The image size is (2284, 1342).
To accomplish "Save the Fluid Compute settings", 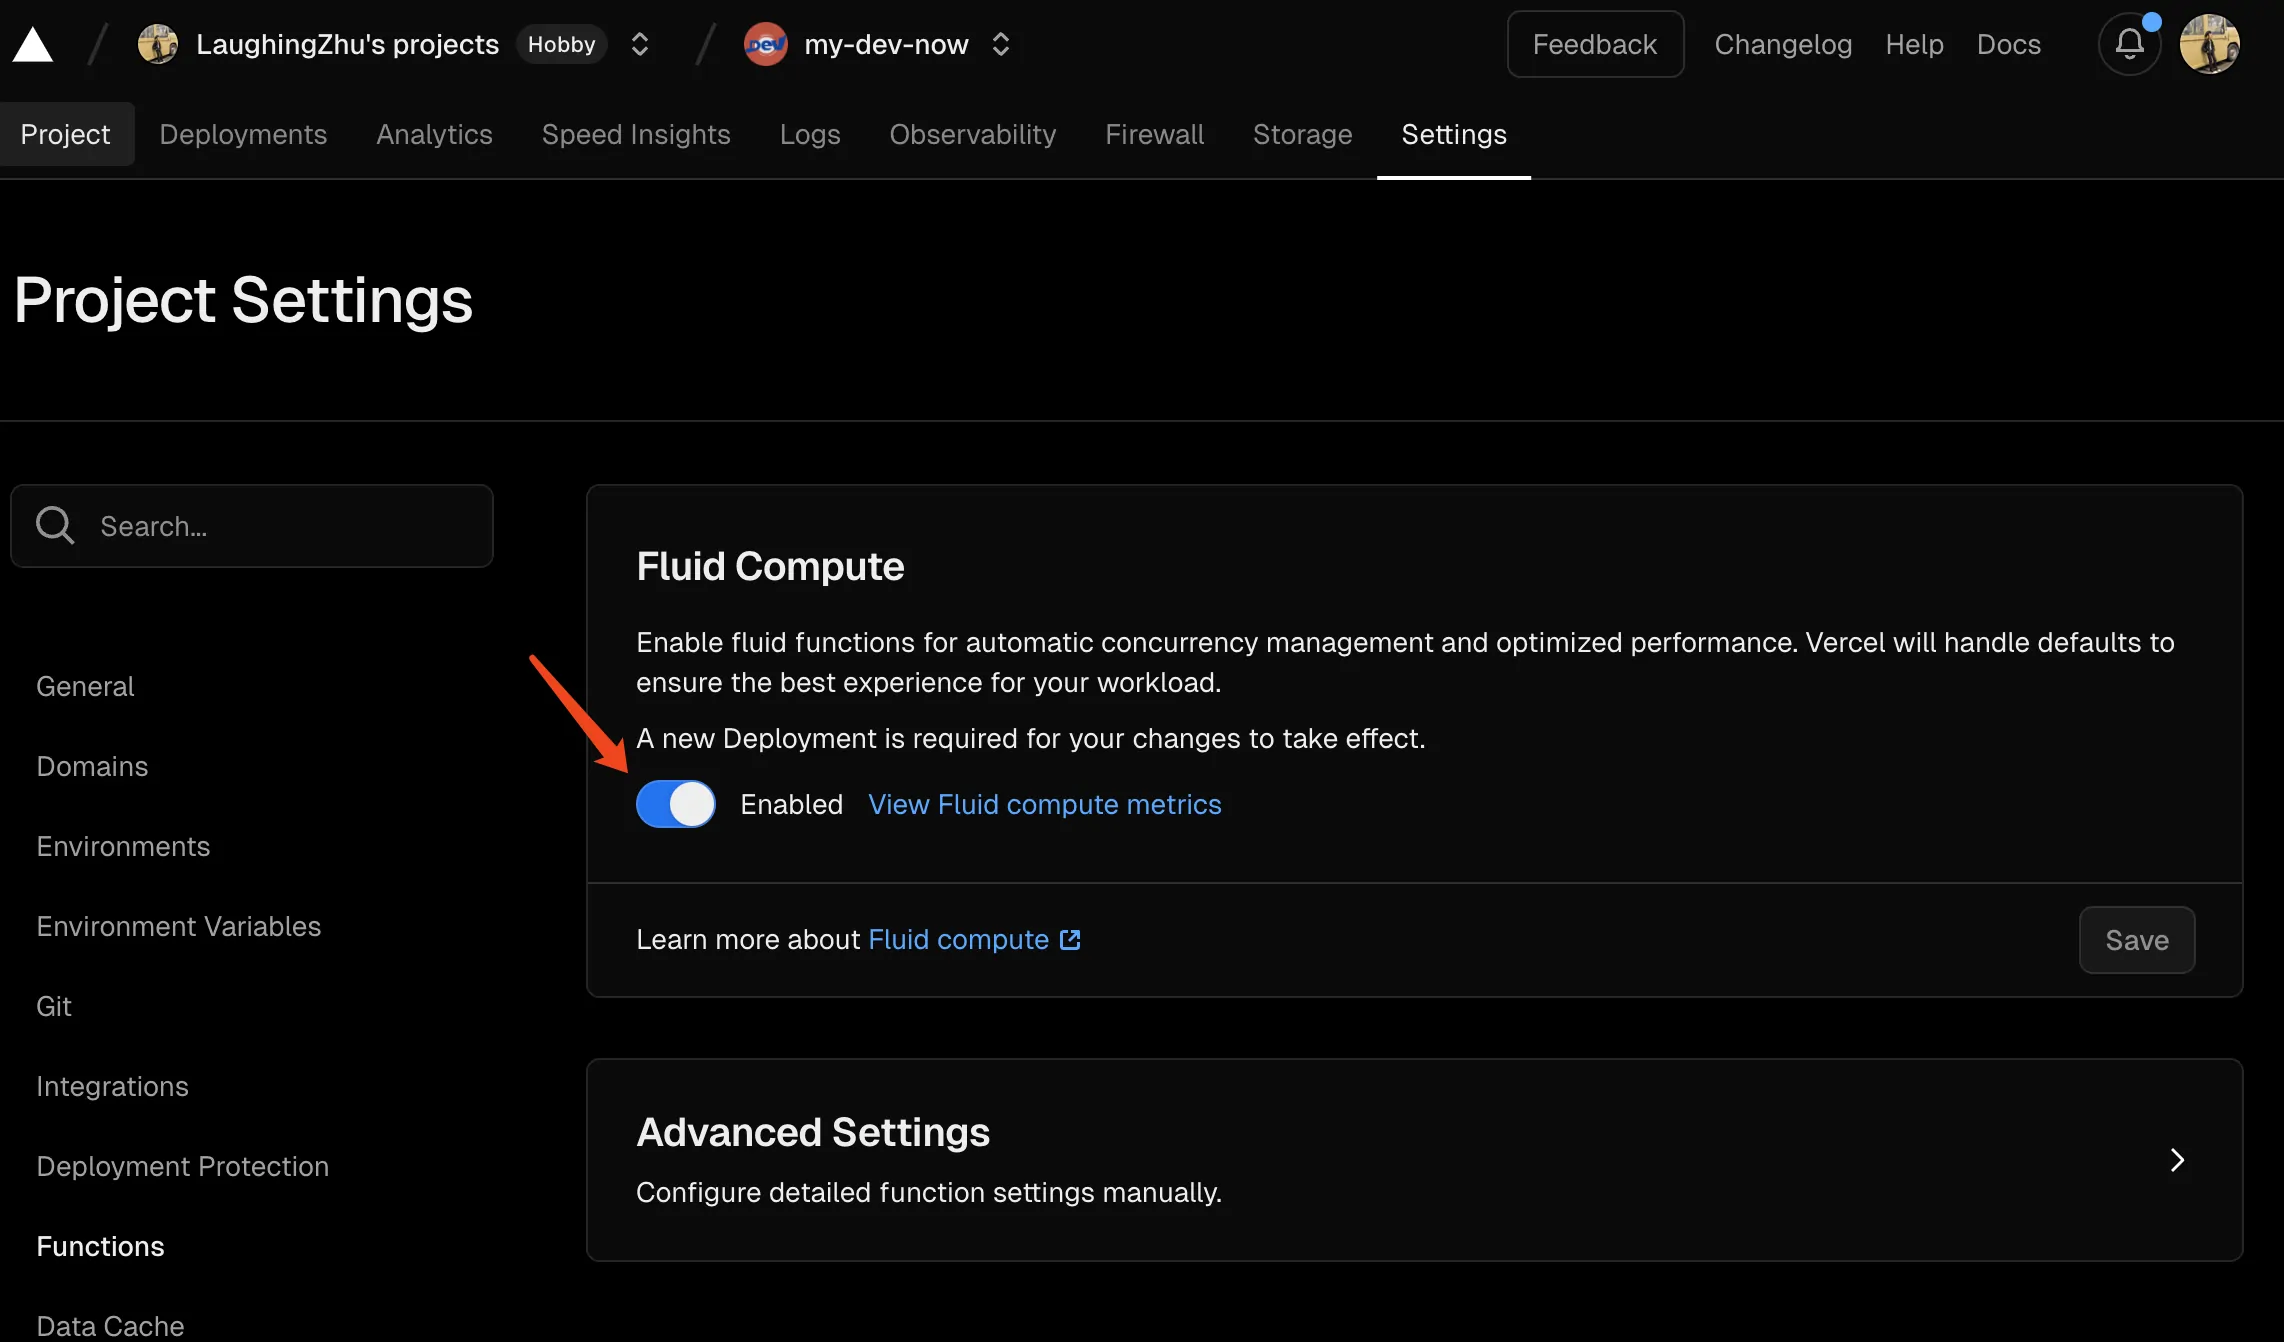I will click(x=2137, y=940).
